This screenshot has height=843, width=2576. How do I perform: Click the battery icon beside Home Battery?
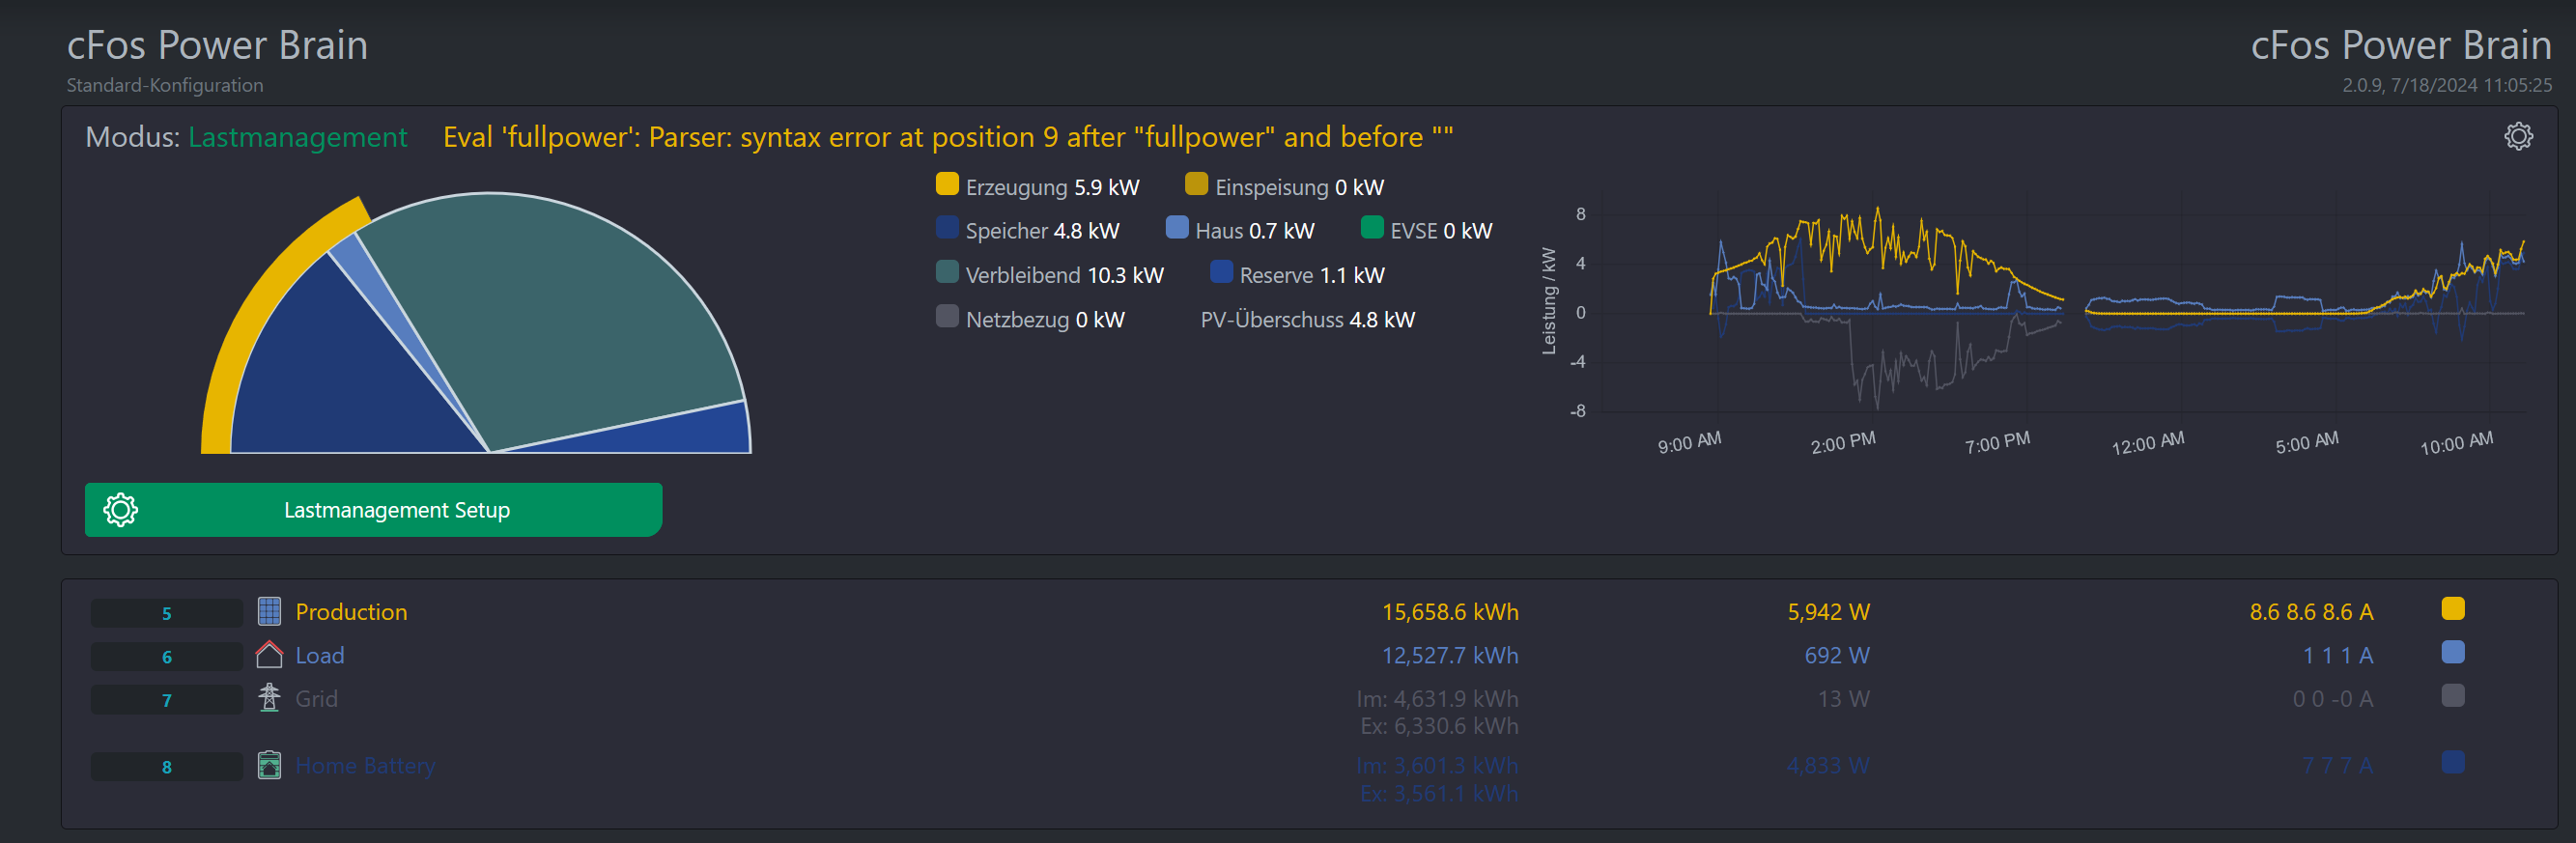(x=269, y=765)
